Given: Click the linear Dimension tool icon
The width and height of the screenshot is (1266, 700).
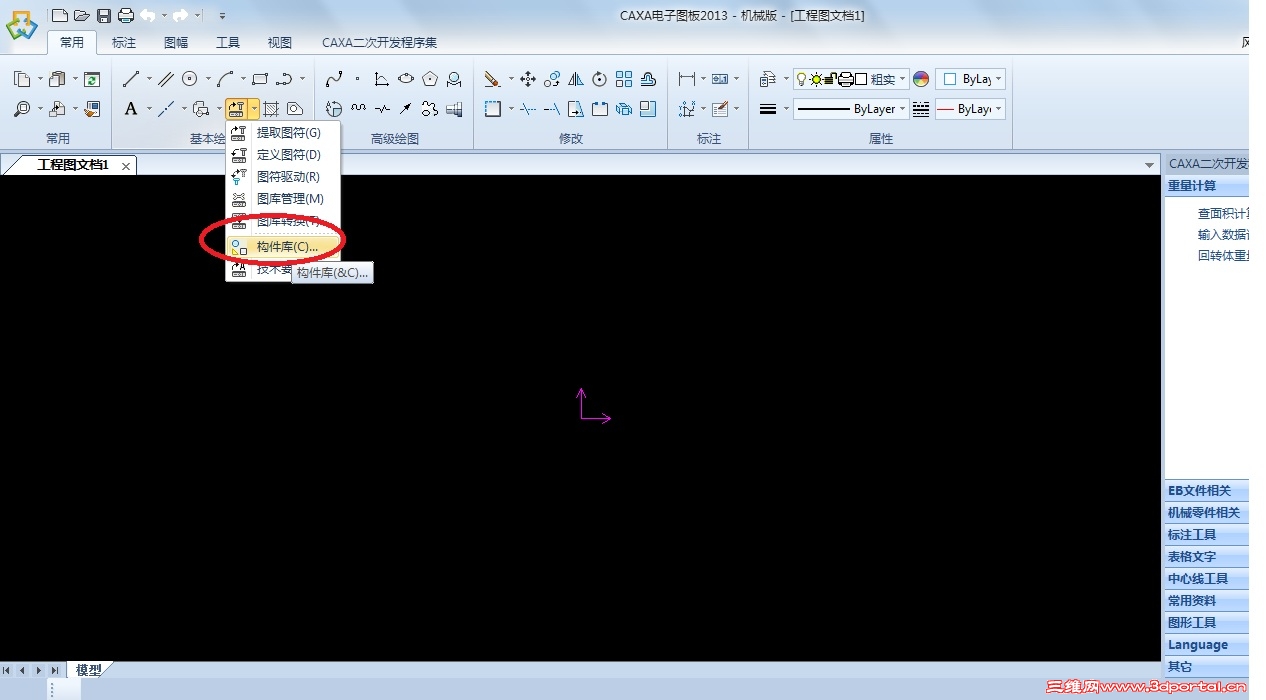Looking at the screenshot, I should tap(687, 79).
